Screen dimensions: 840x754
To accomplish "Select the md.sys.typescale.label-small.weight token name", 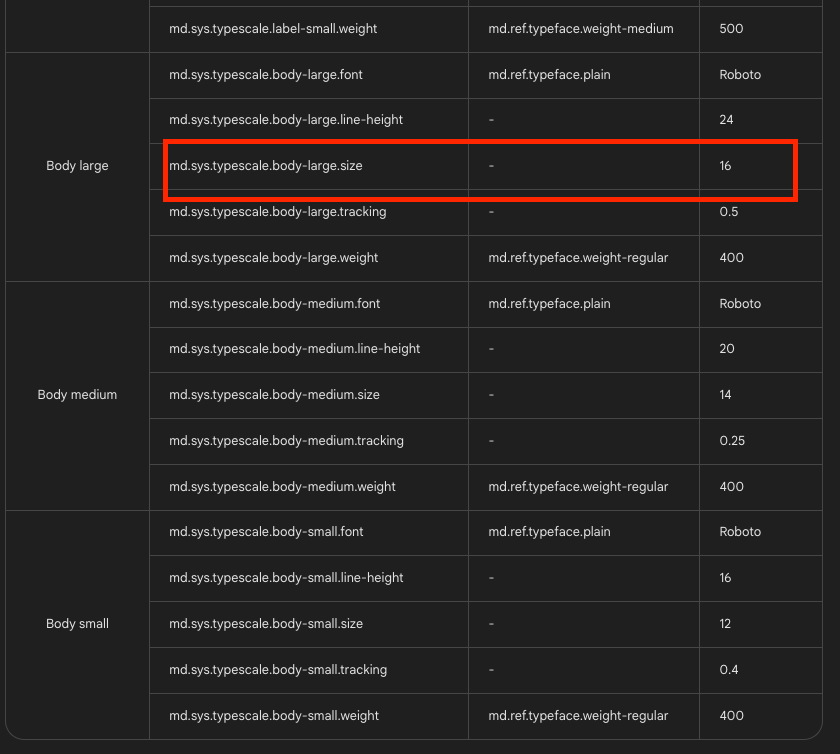I will [x=271, y=29].
